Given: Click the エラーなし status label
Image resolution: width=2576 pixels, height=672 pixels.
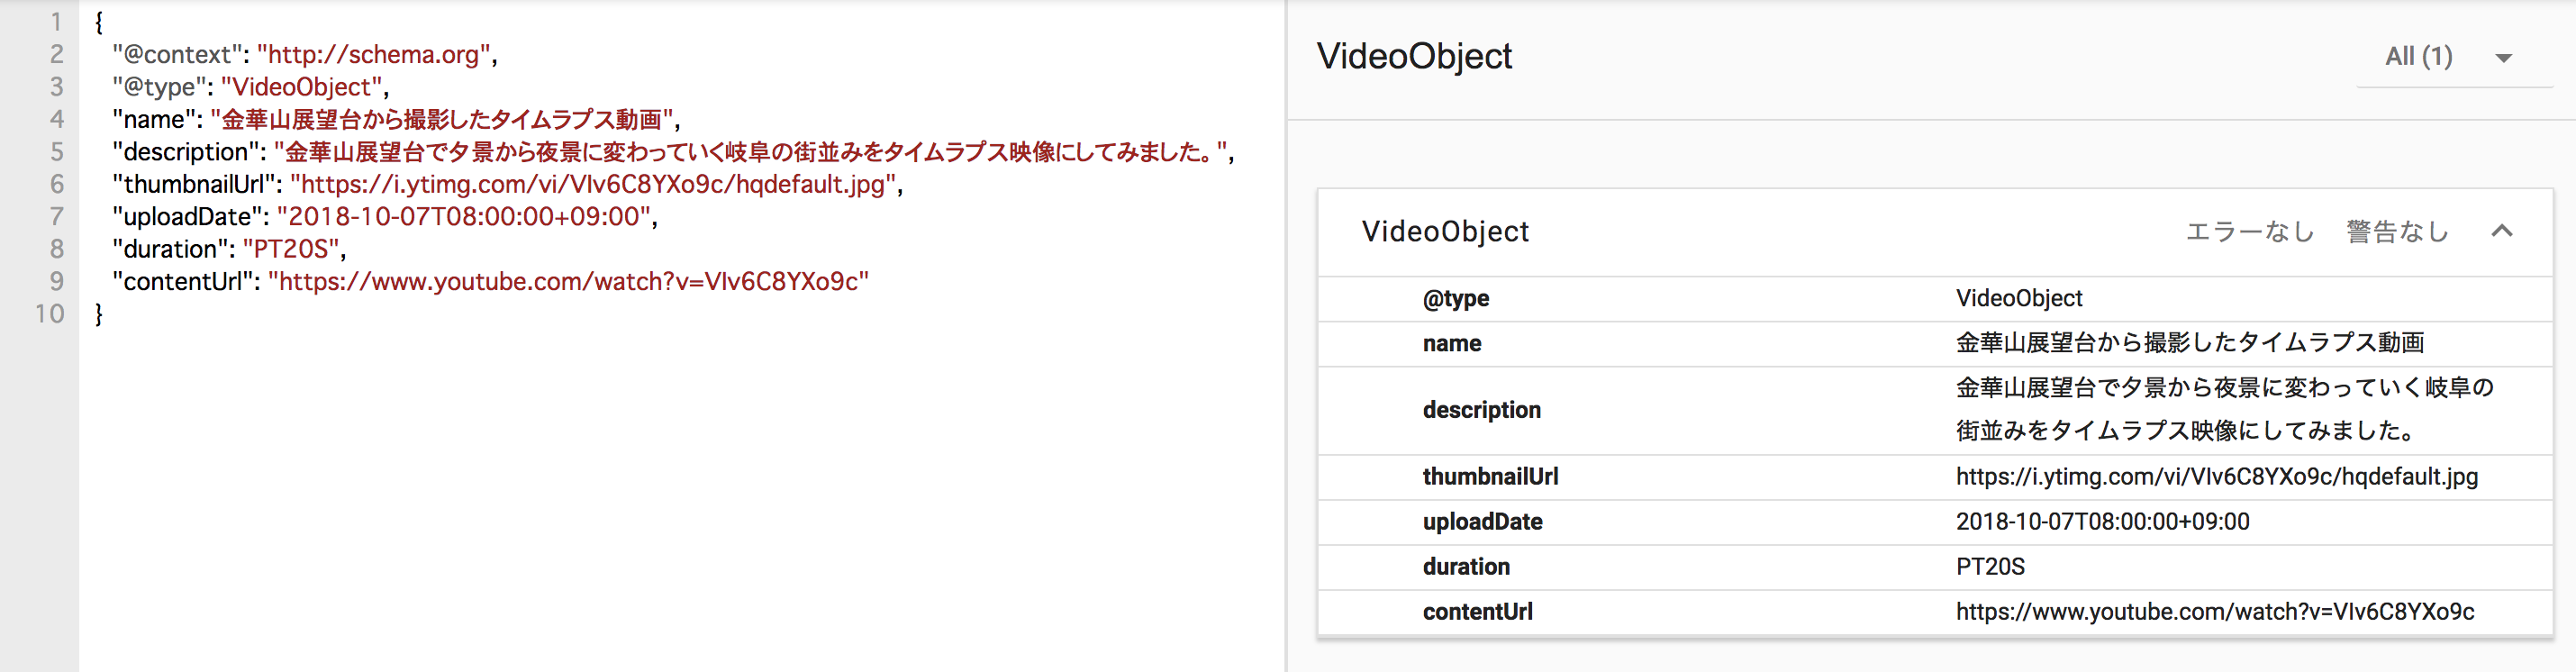Looking at the screenshot, I should tap(2250, 232).
